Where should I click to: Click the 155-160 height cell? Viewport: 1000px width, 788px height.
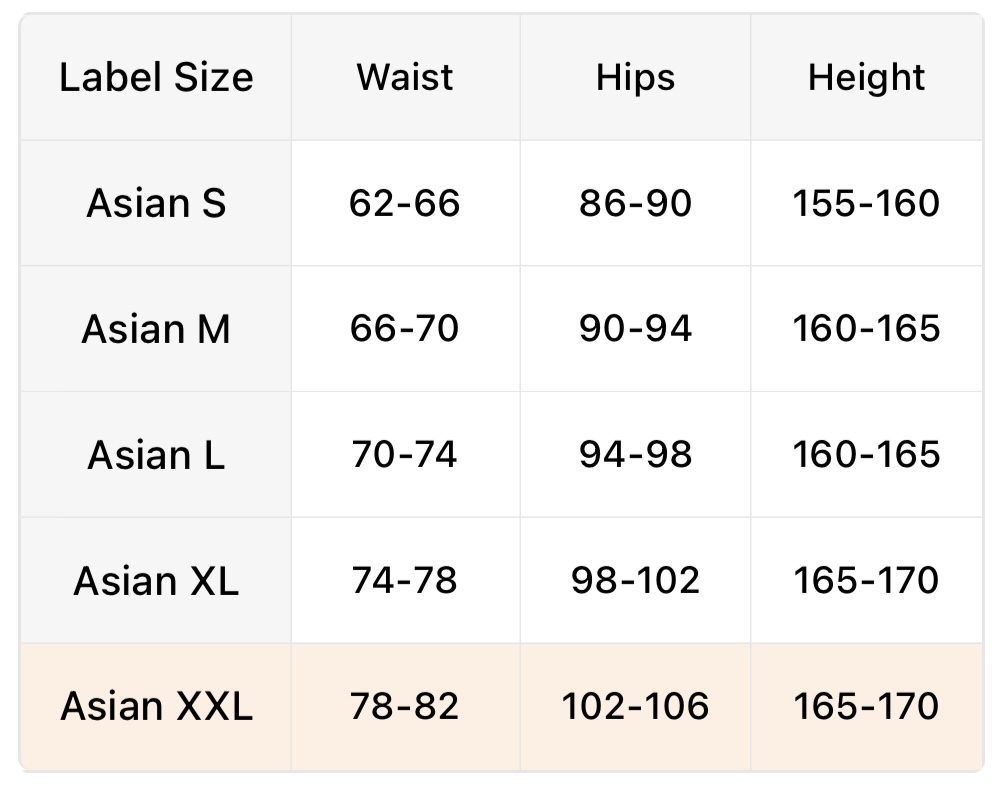(x=866, y=204)
